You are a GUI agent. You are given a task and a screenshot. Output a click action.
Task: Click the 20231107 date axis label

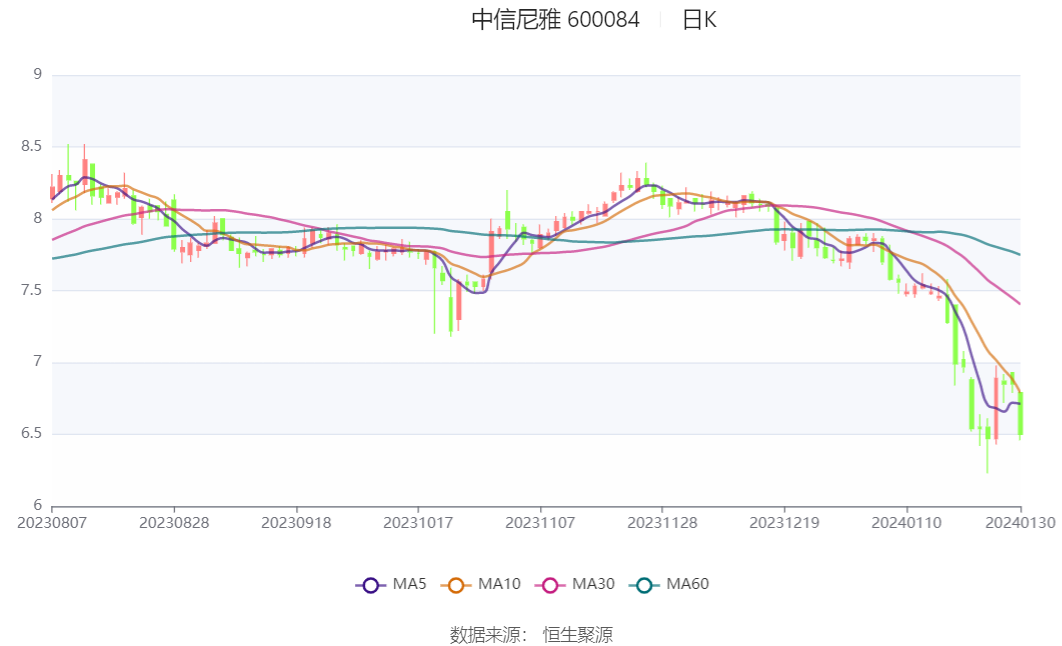pyautogui.click(x=540, y=523)
